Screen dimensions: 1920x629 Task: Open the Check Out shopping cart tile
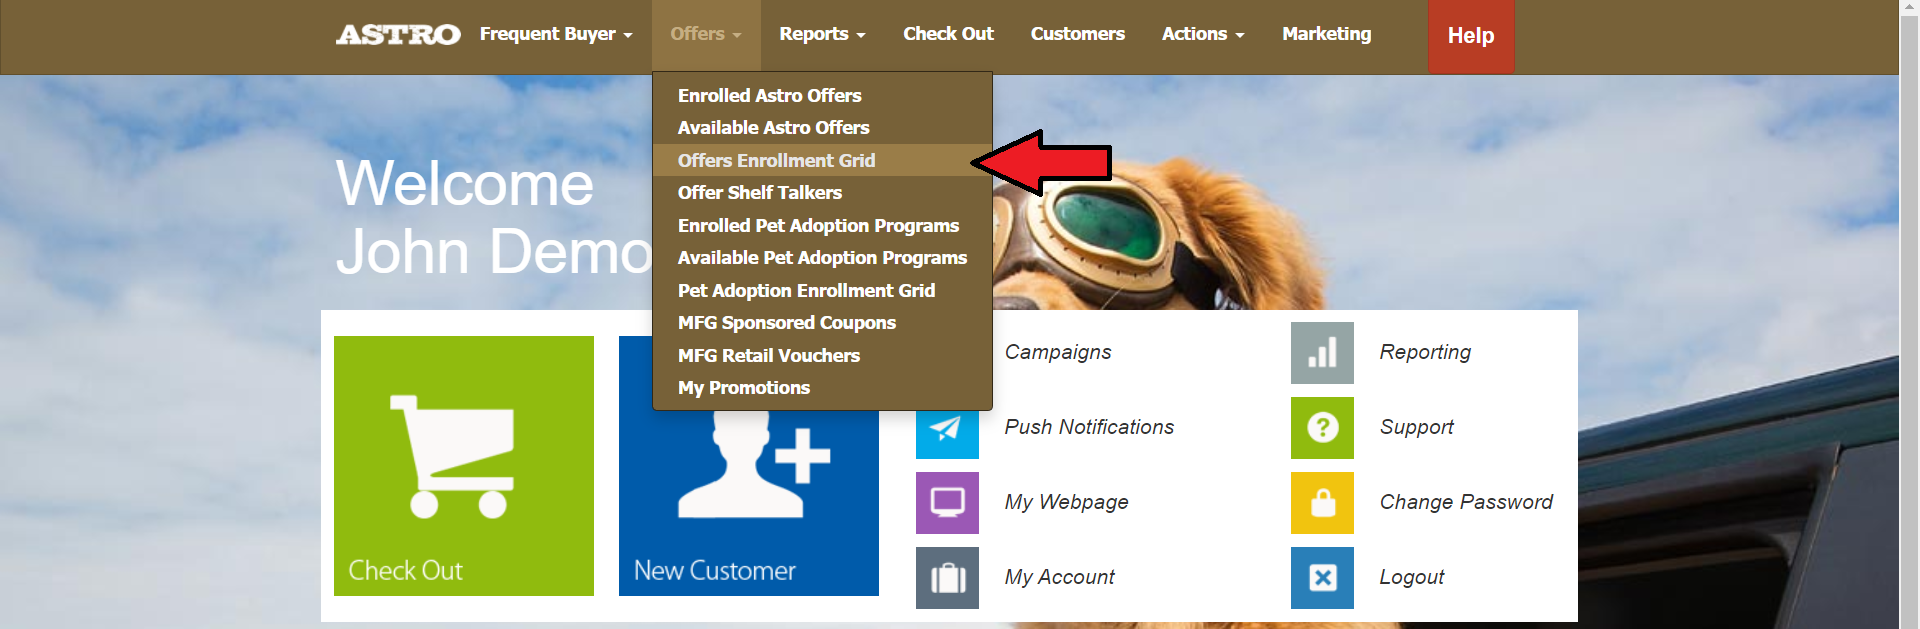tap(464, 466)
